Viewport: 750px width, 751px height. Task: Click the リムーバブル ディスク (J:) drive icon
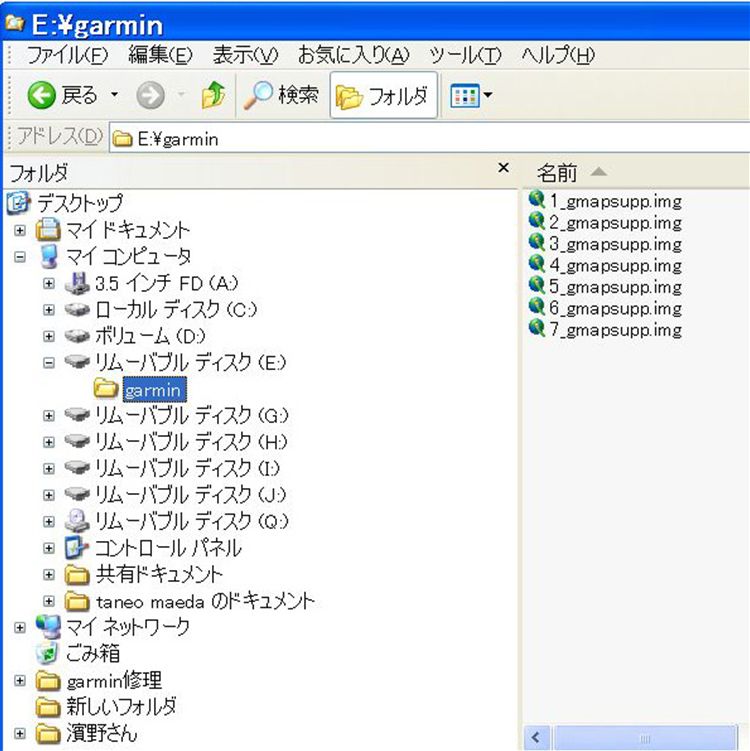pyautogui.click(x=77, y=493)
